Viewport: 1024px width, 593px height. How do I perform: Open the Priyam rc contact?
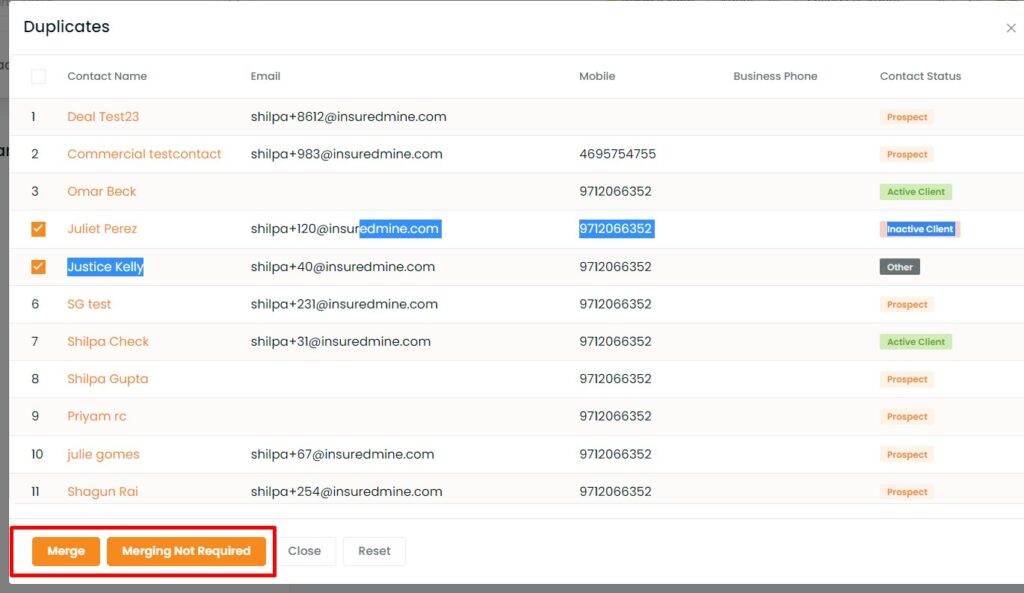pyautogui.click(x=97, y=416)
